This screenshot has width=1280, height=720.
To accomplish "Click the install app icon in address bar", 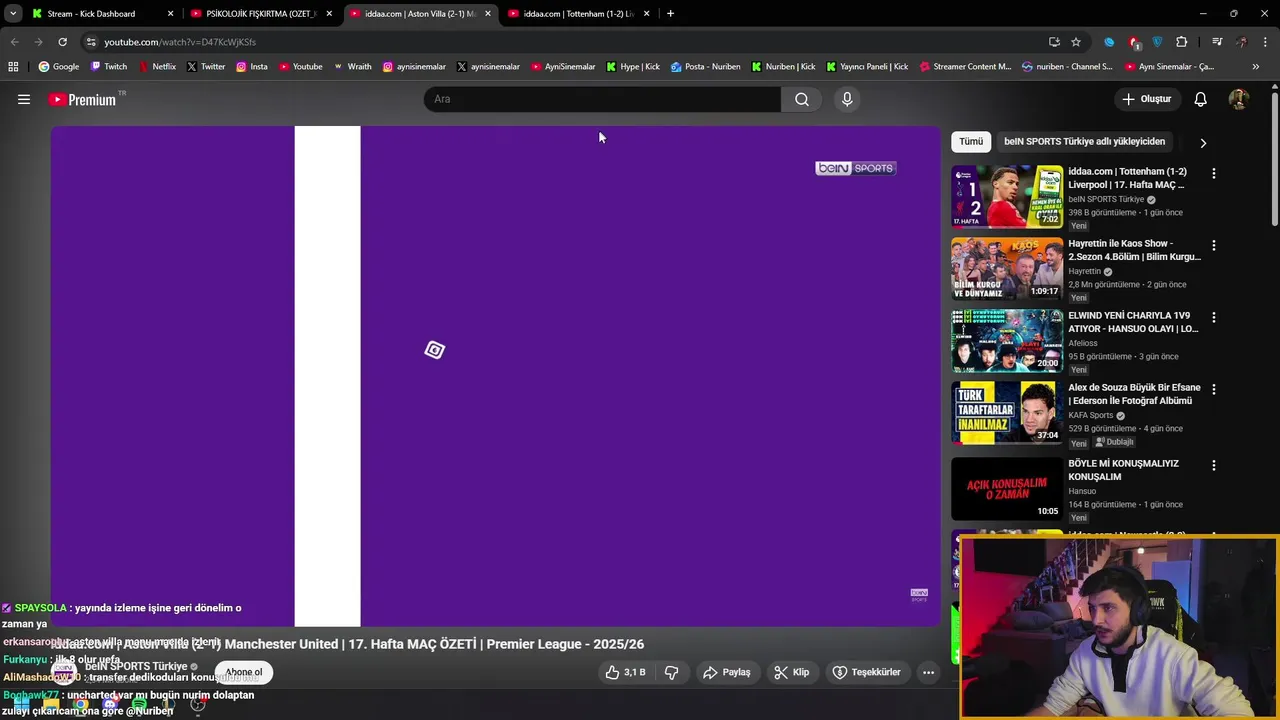I will [x=1054, y=42].
